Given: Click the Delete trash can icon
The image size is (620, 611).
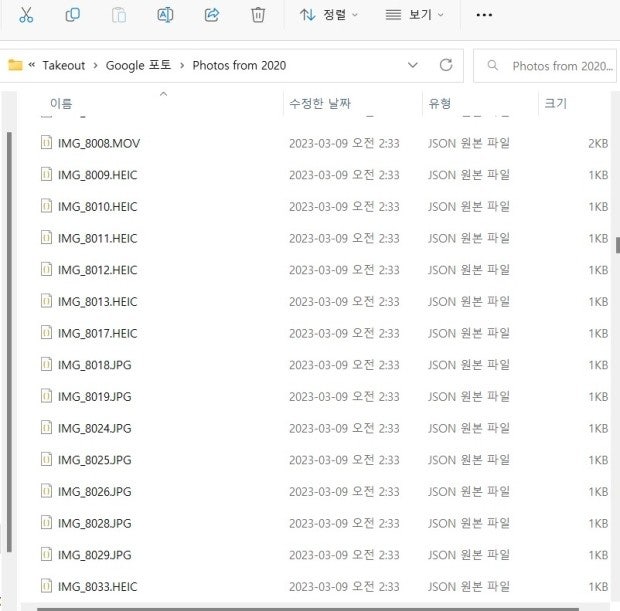Looking at the screenshot, I should pyautogui.click(x=258, y=15).
